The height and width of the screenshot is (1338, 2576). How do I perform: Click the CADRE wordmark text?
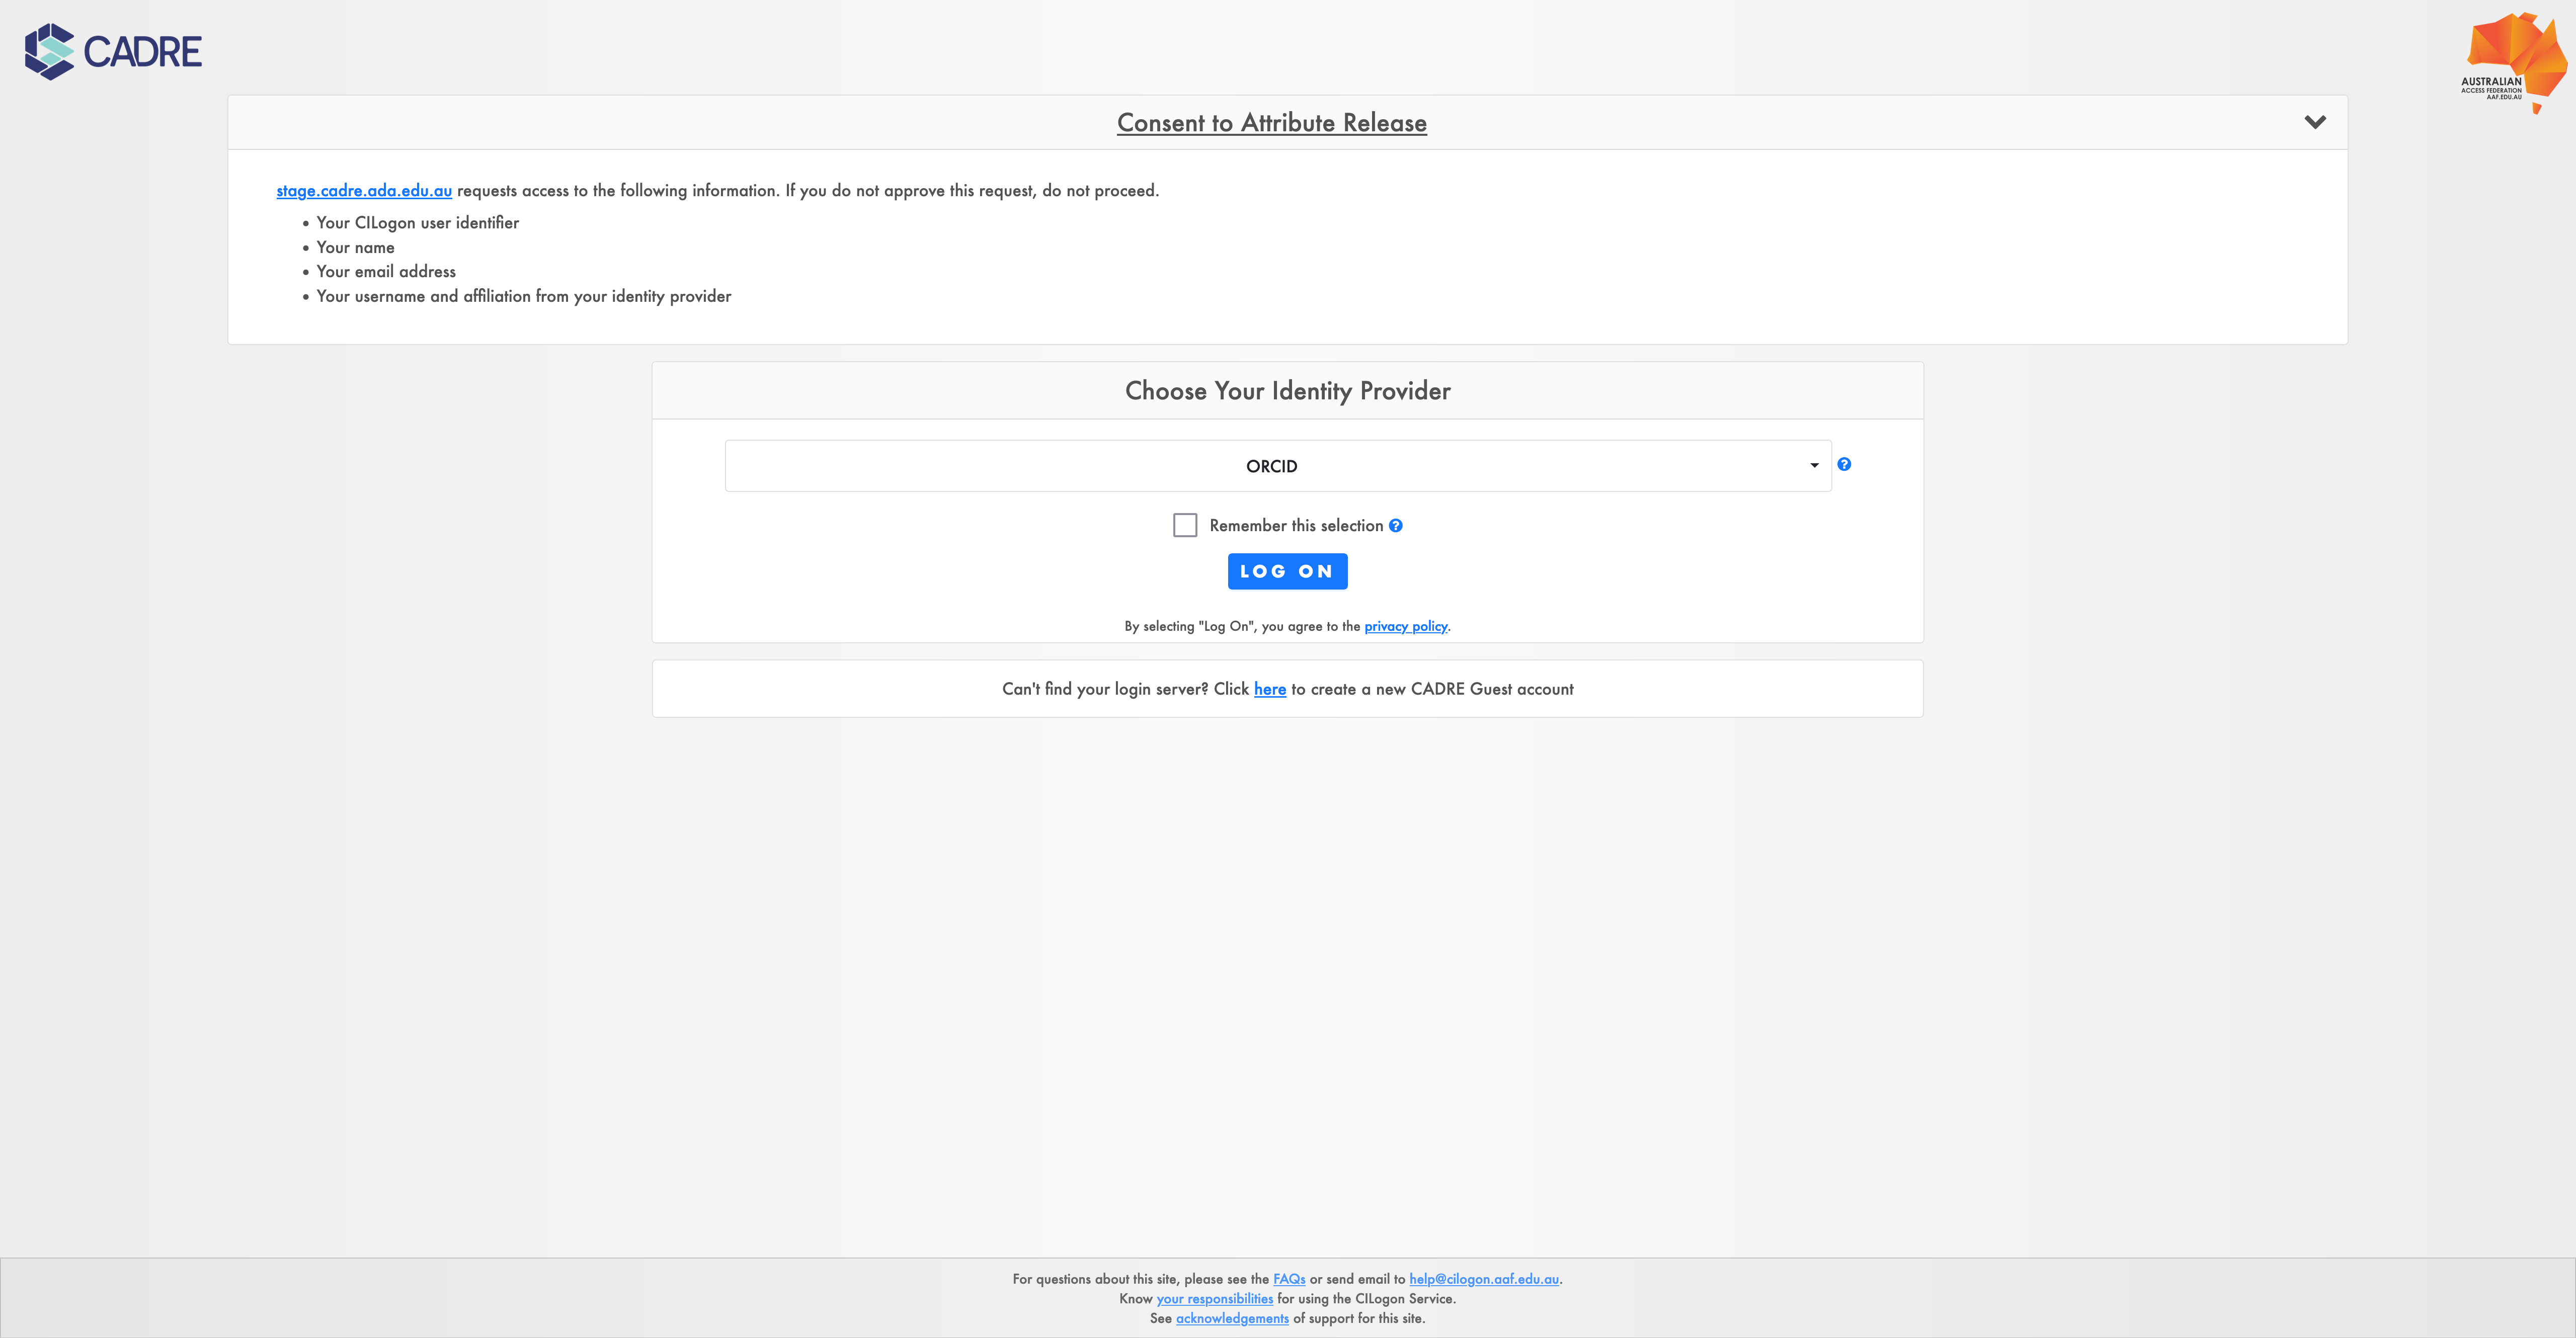tap(143, 52)
